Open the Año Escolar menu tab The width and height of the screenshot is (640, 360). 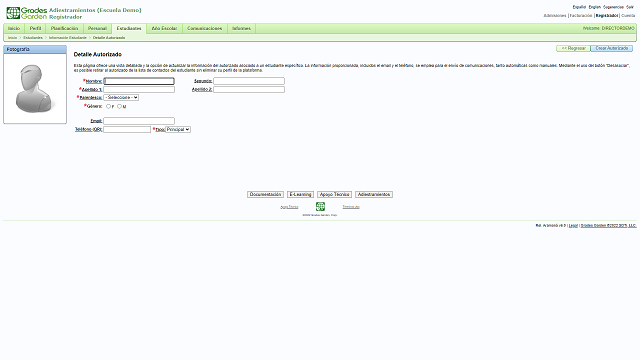(x=164, y=29)
